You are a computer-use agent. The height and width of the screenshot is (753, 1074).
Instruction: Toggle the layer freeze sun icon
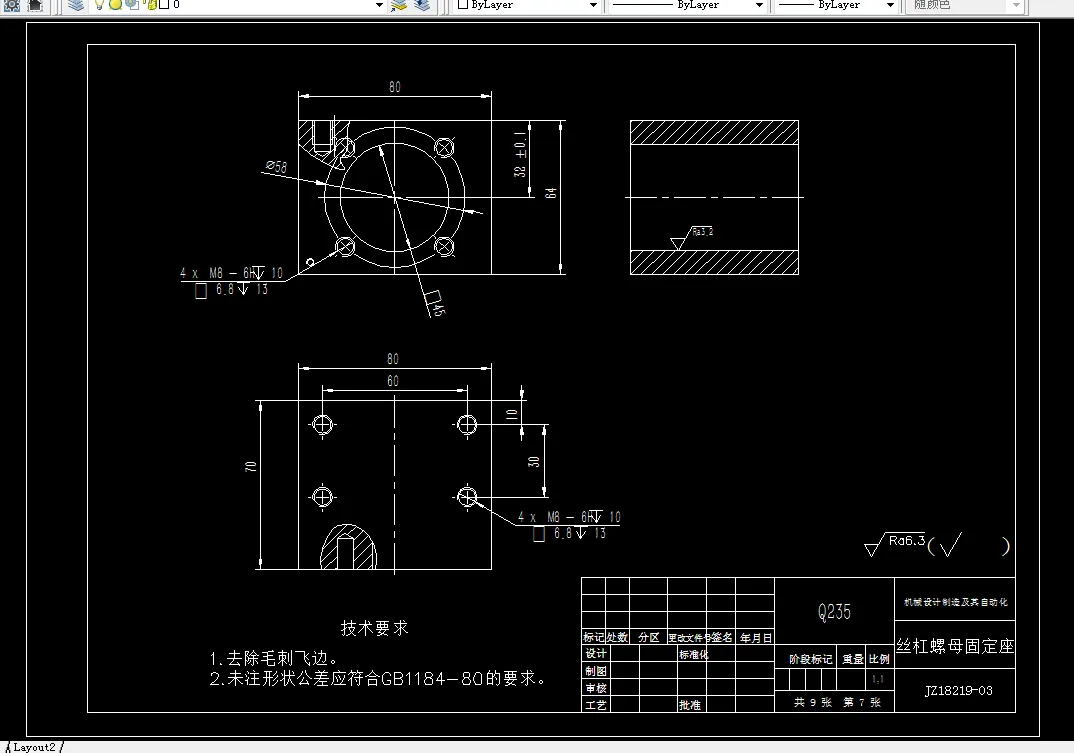click(x=115, y=5)
